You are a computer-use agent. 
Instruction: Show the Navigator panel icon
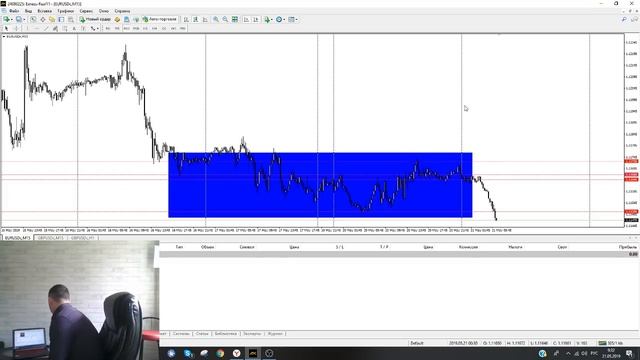click(52, 19)
